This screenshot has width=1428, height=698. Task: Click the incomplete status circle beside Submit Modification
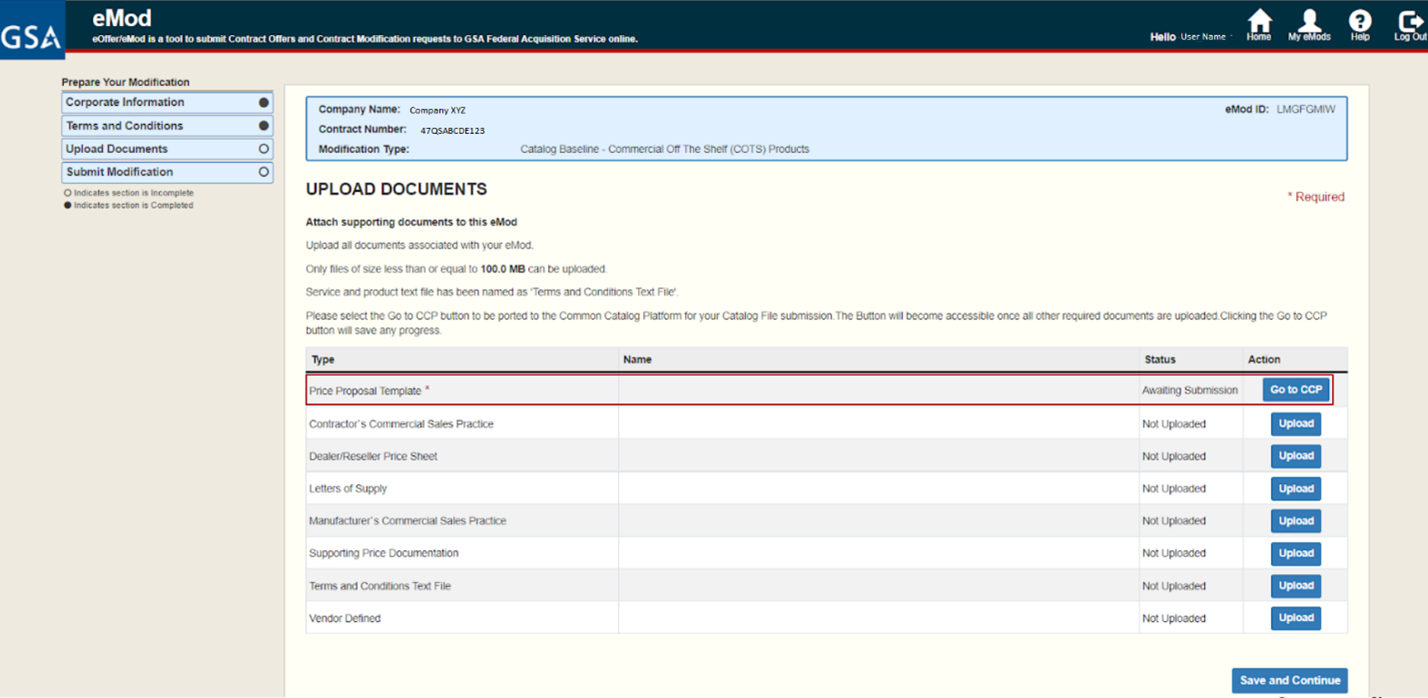pos(264,171)
